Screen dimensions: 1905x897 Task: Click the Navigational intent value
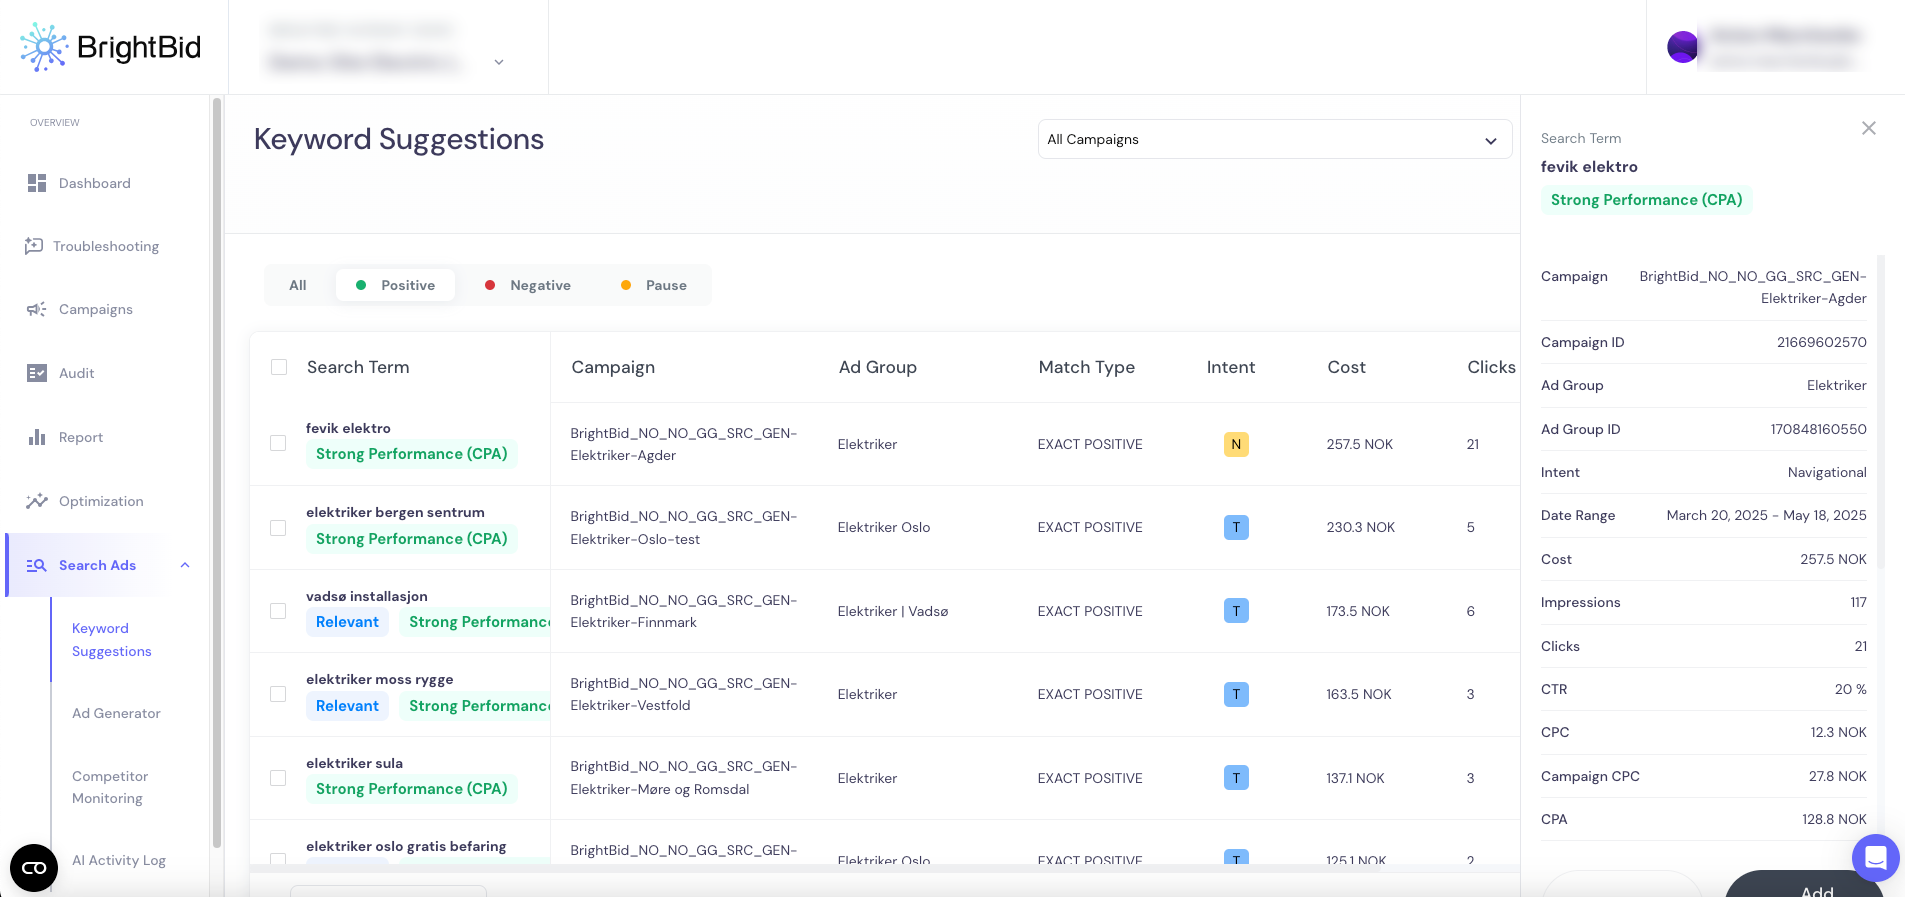[1827, 472]
